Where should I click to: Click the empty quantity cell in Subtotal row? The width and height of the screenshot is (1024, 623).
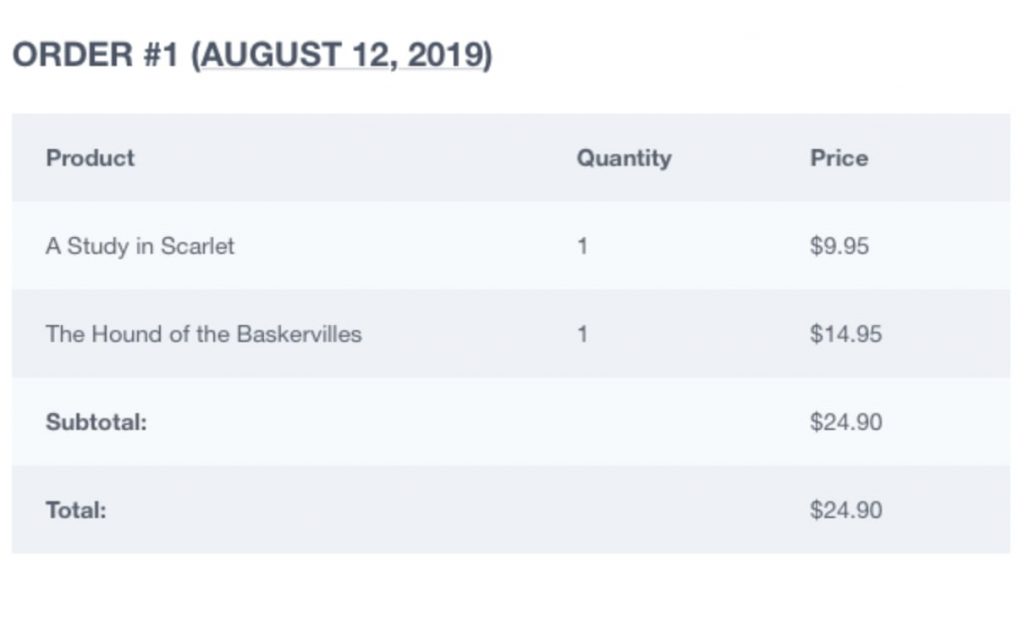coord(660,423)
